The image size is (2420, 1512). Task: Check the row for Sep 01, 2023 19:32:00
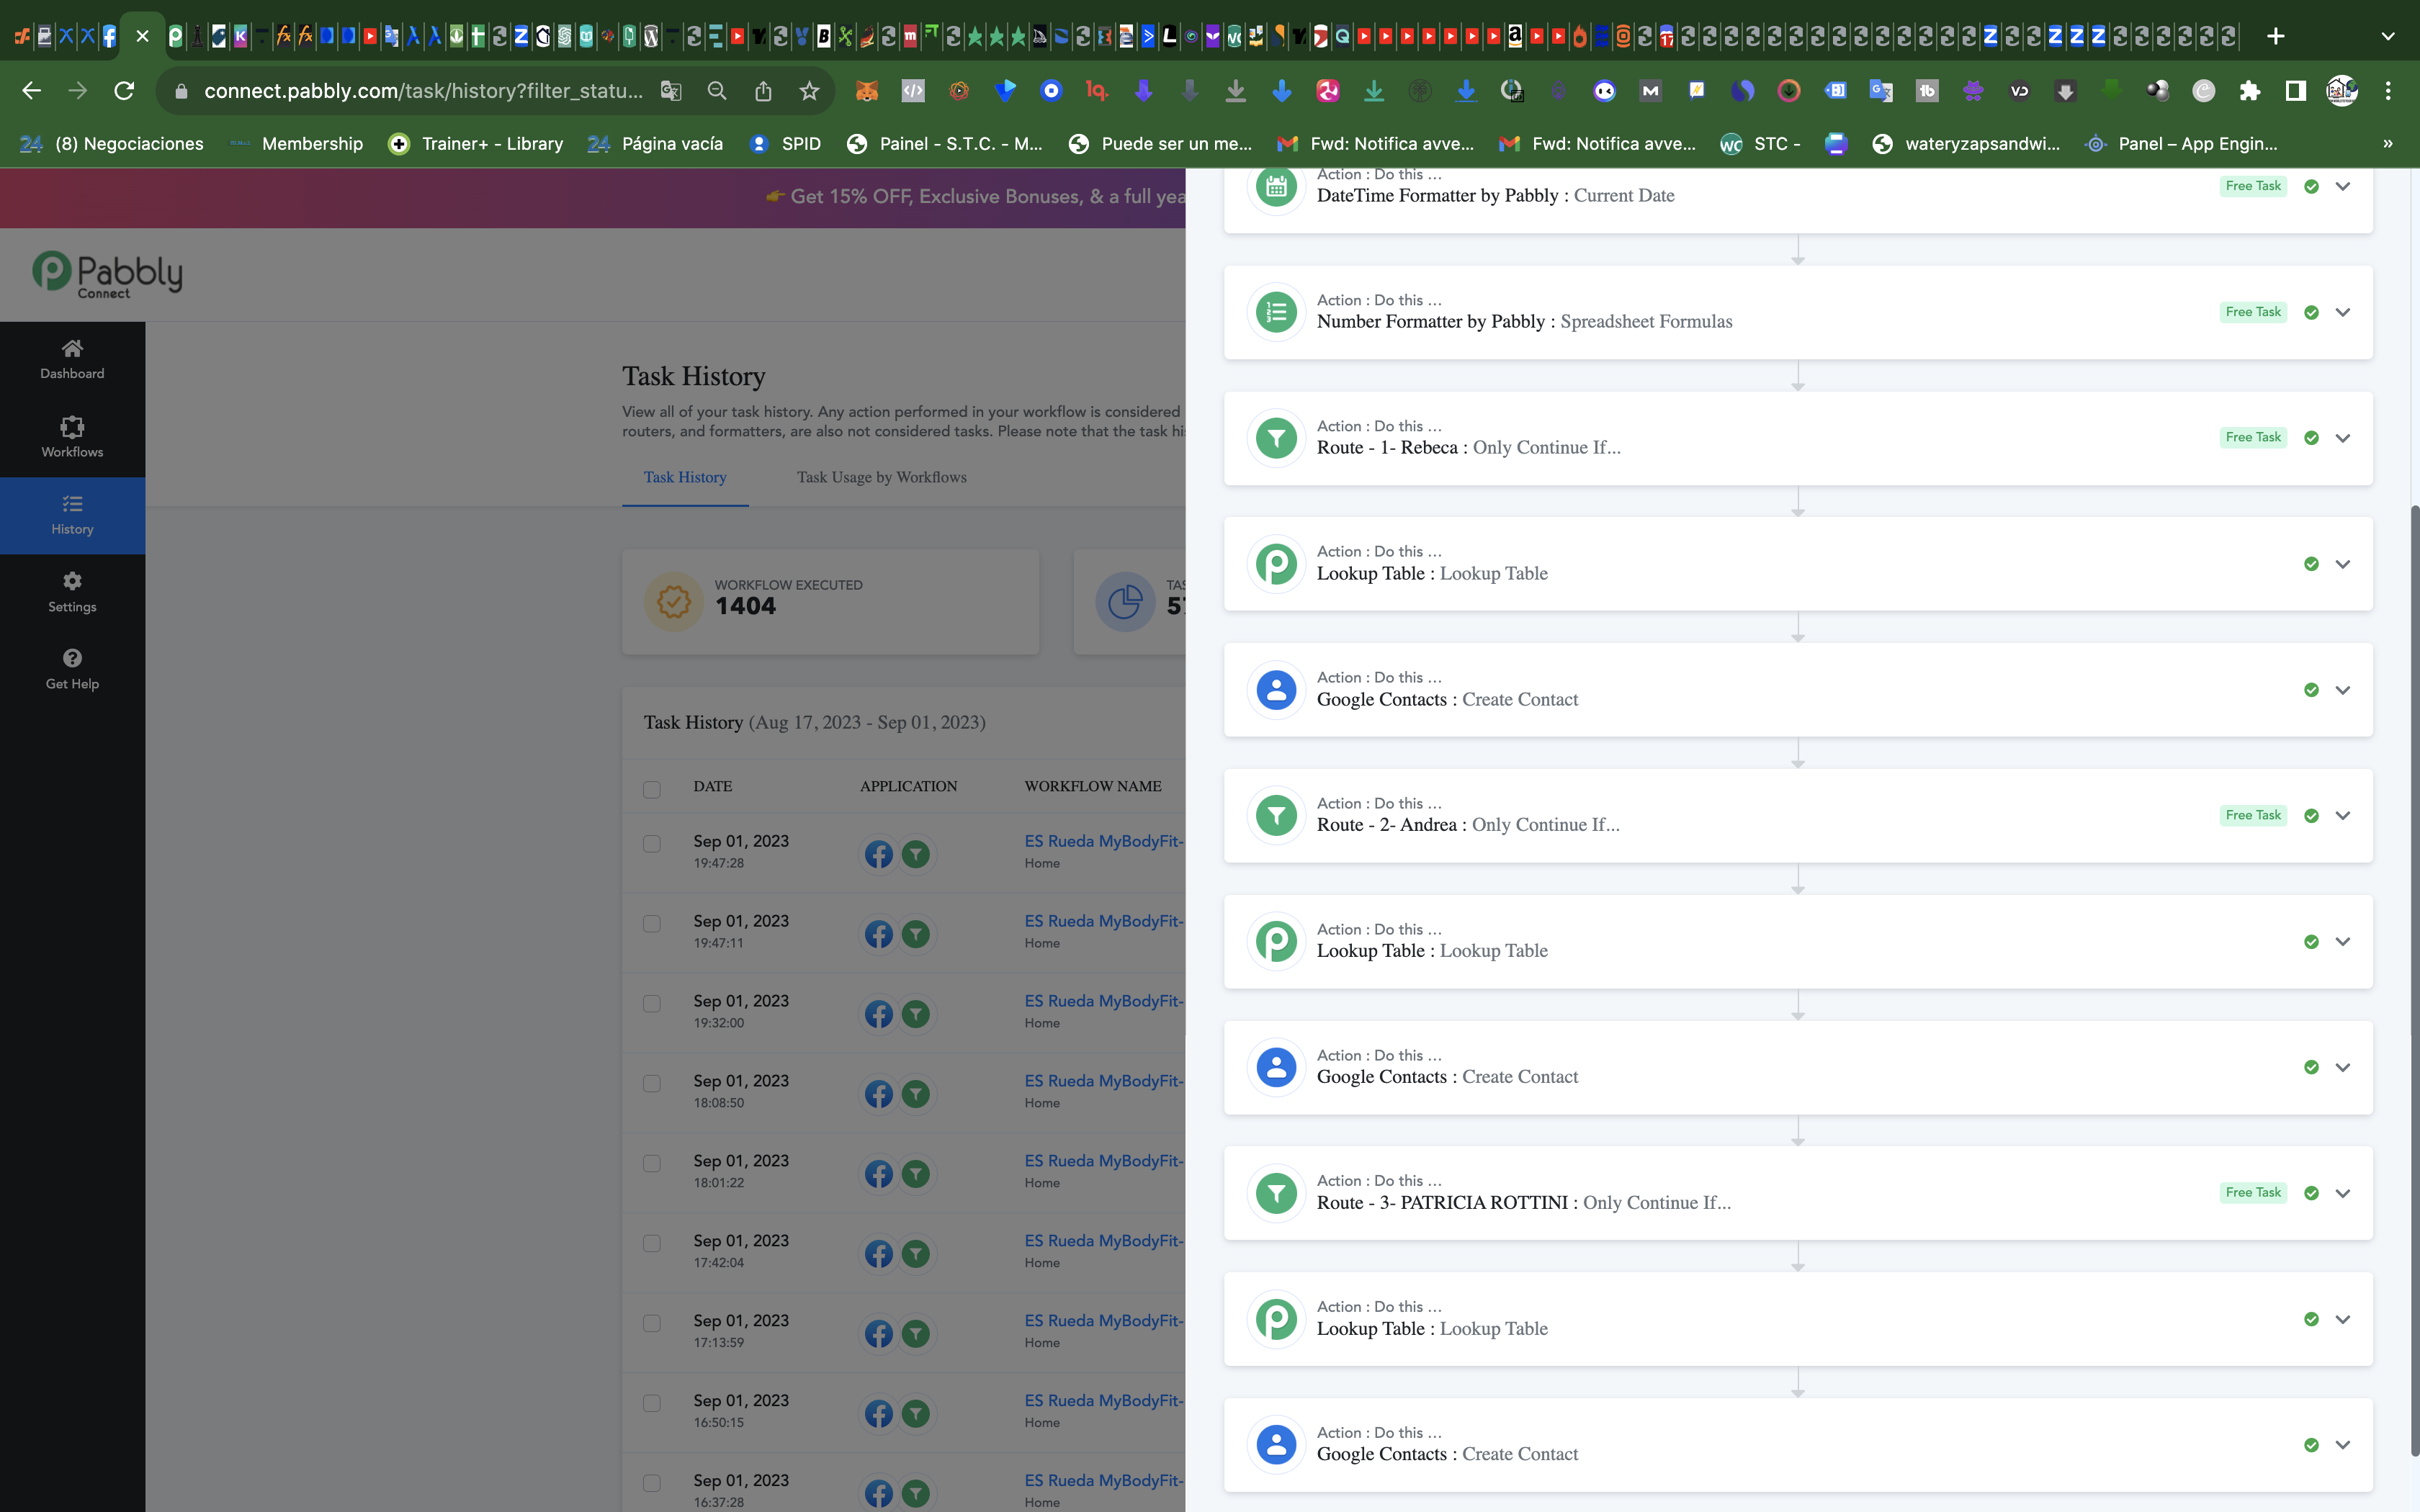652,1003
